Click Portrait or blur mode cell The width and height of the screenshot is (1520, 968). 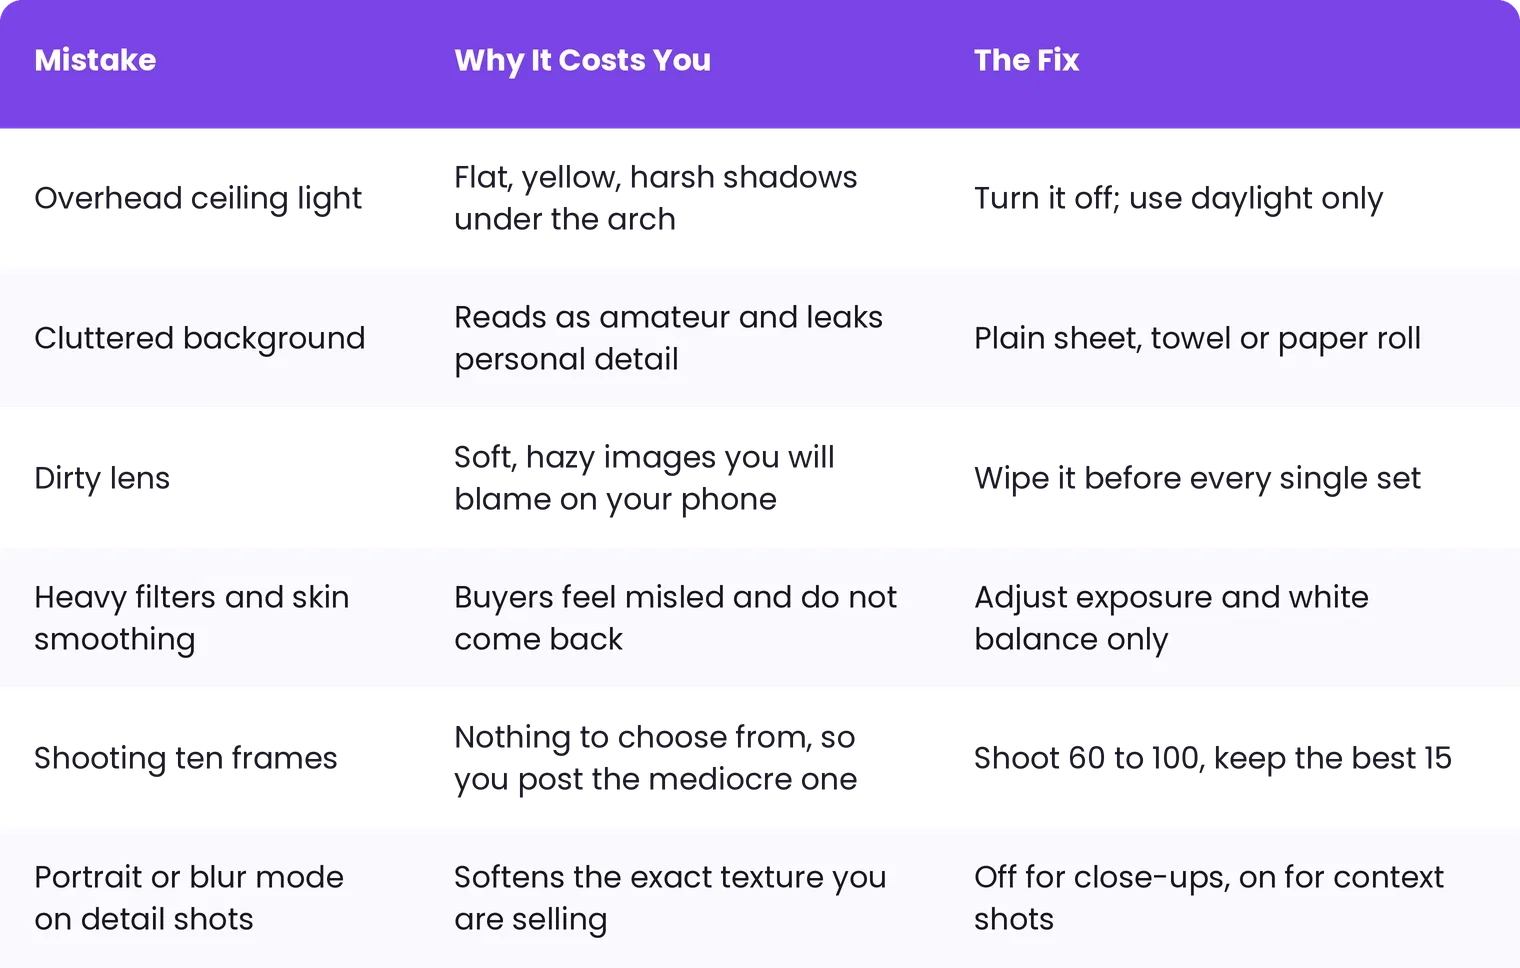click(x=189, y=898)
